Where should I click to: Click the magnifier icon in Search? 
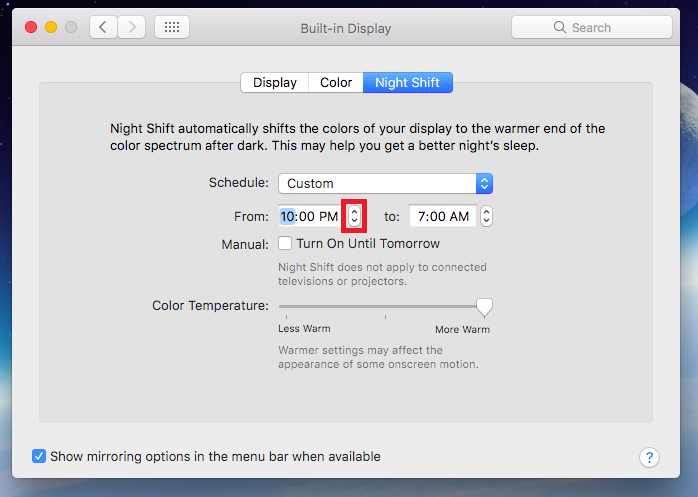point(560,28)
